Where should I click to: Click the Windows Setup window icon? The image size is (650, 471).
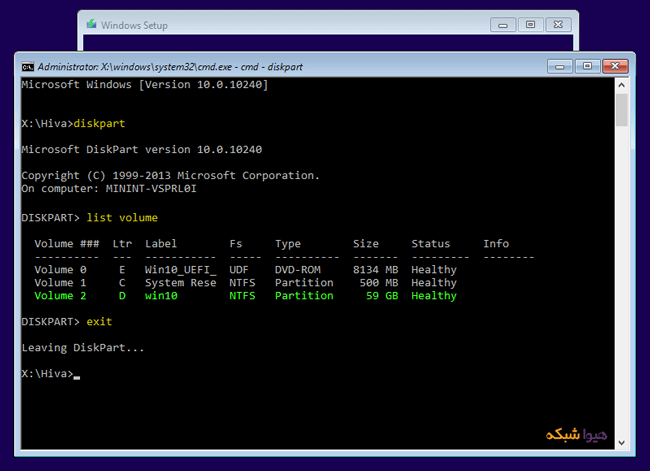(91, 24)
